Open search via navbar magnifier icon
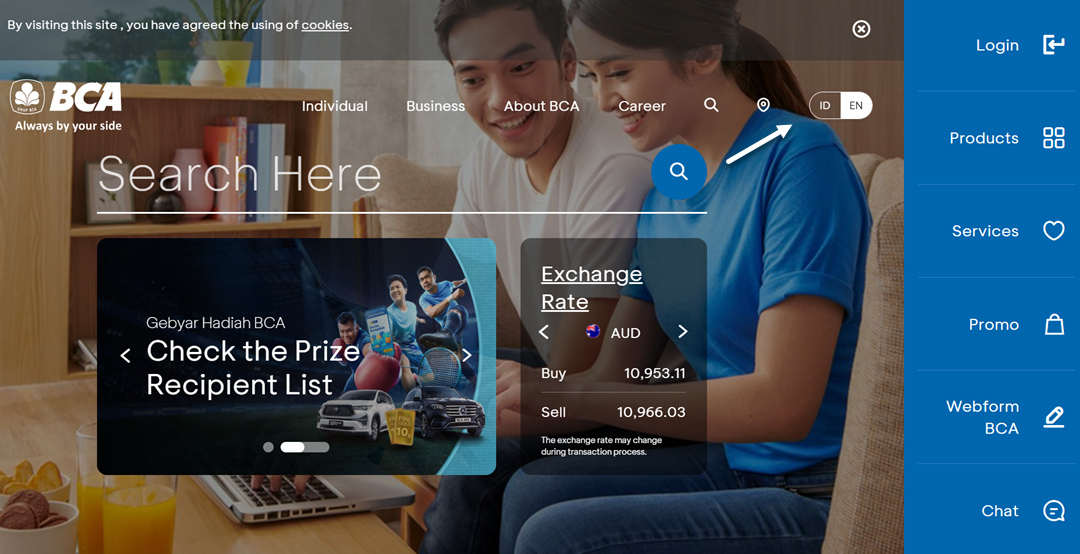 tap(711, 105)
